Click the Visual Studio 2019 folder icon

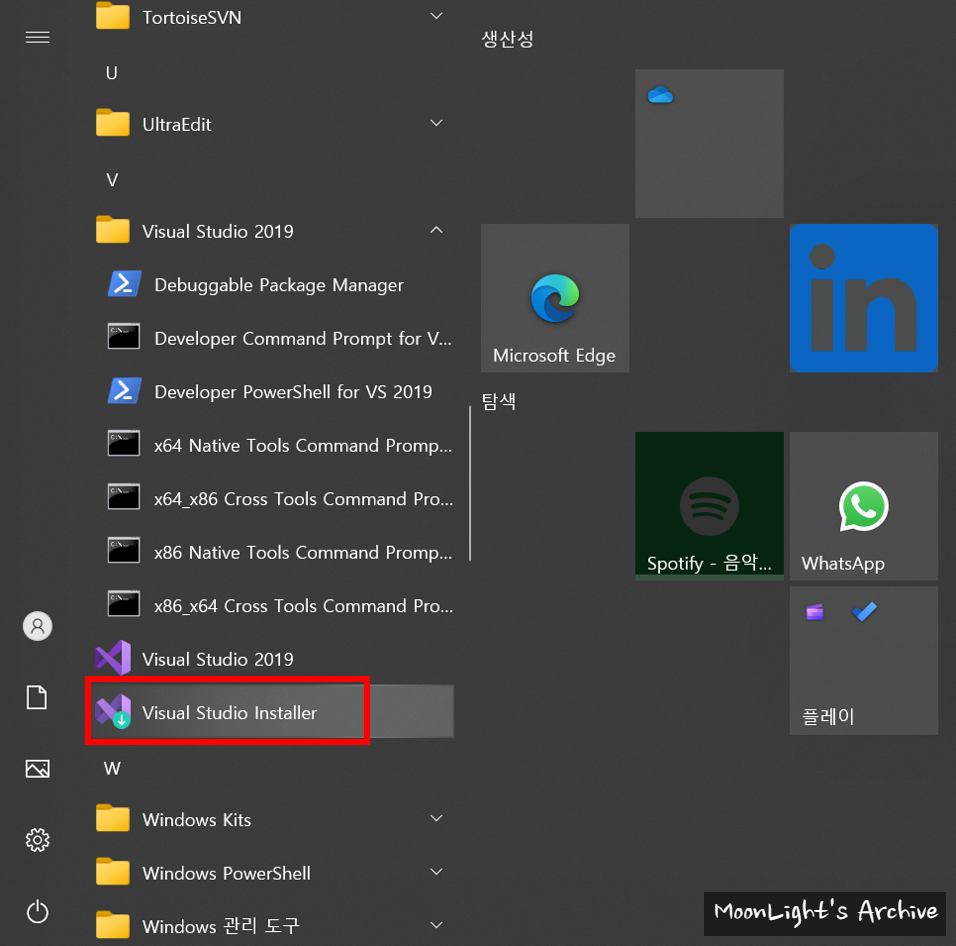[113, 230]
